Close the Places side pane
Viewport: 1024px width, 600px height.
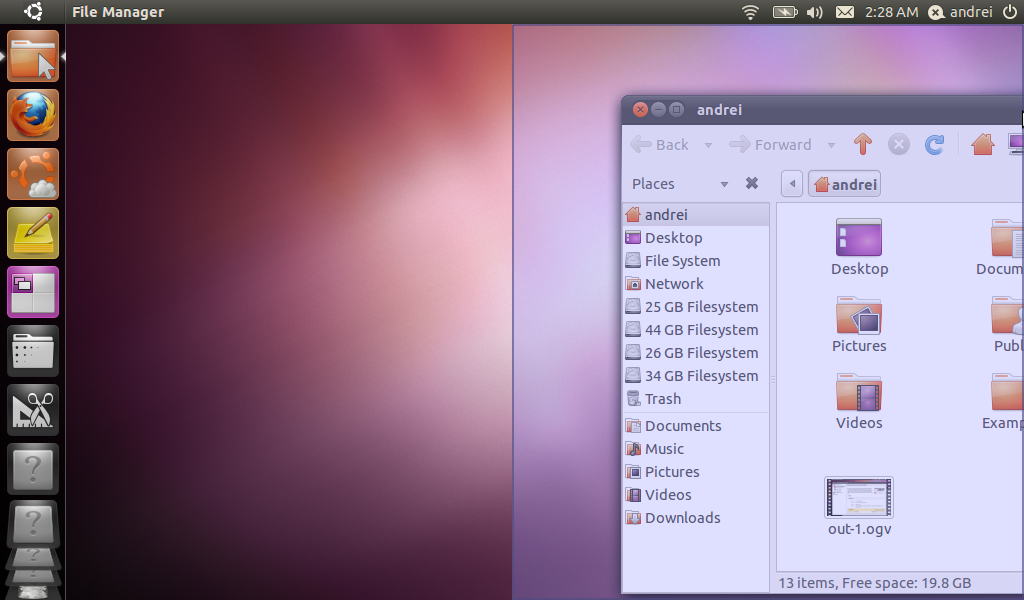point(752,183)
